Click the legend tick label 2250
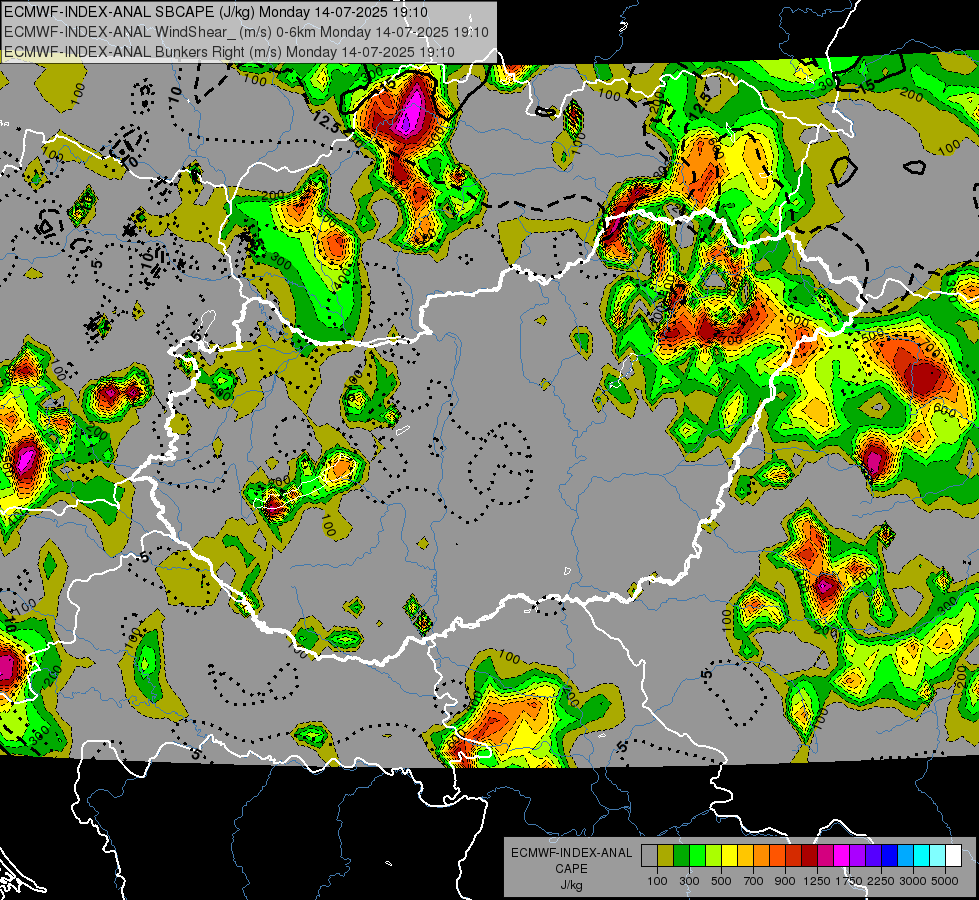 pyautogui.click(x=881, y=881)
